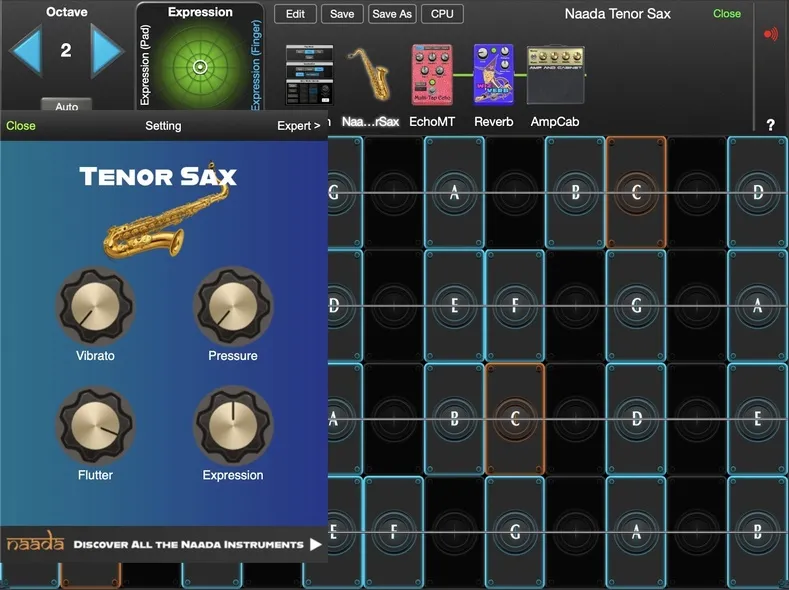This screenshot has height=590, width=789.
Task: Close the Naada Tenor Sax preset view
Action: pyautogui.click(x=727, y=14)
